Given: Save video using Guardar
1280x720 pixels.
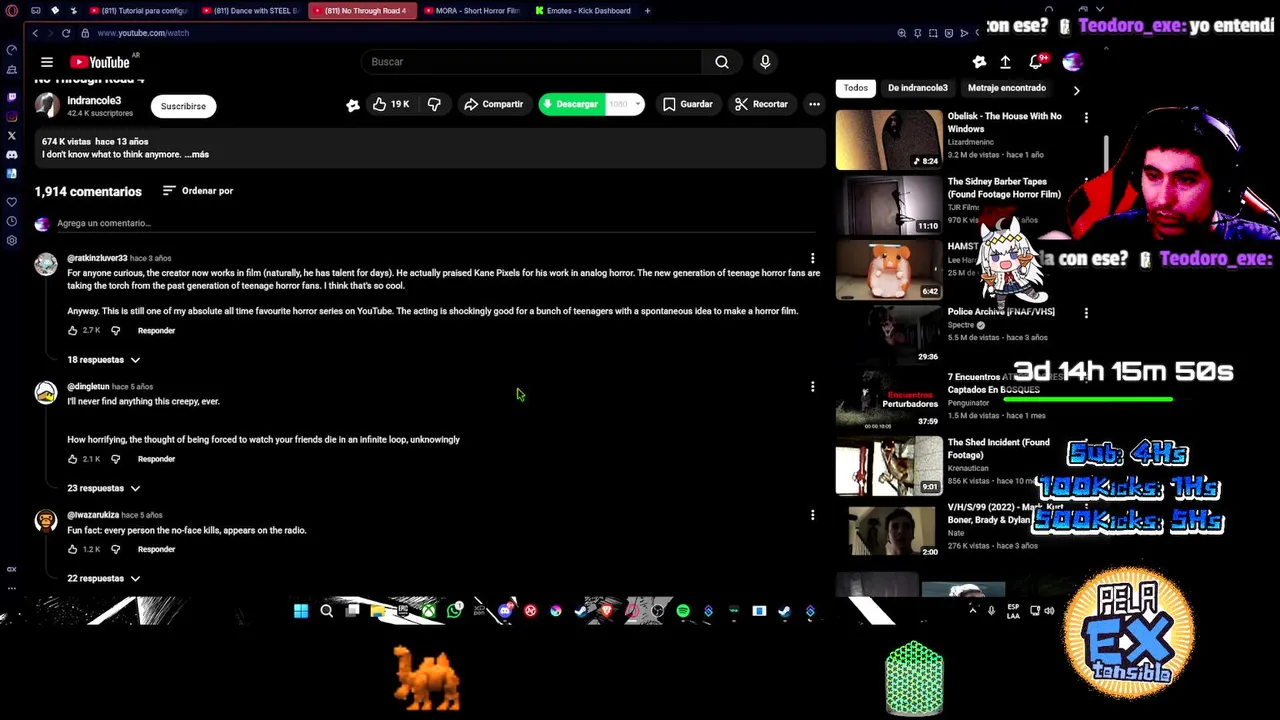Looking at the screenshot, I should coord(688,104).
